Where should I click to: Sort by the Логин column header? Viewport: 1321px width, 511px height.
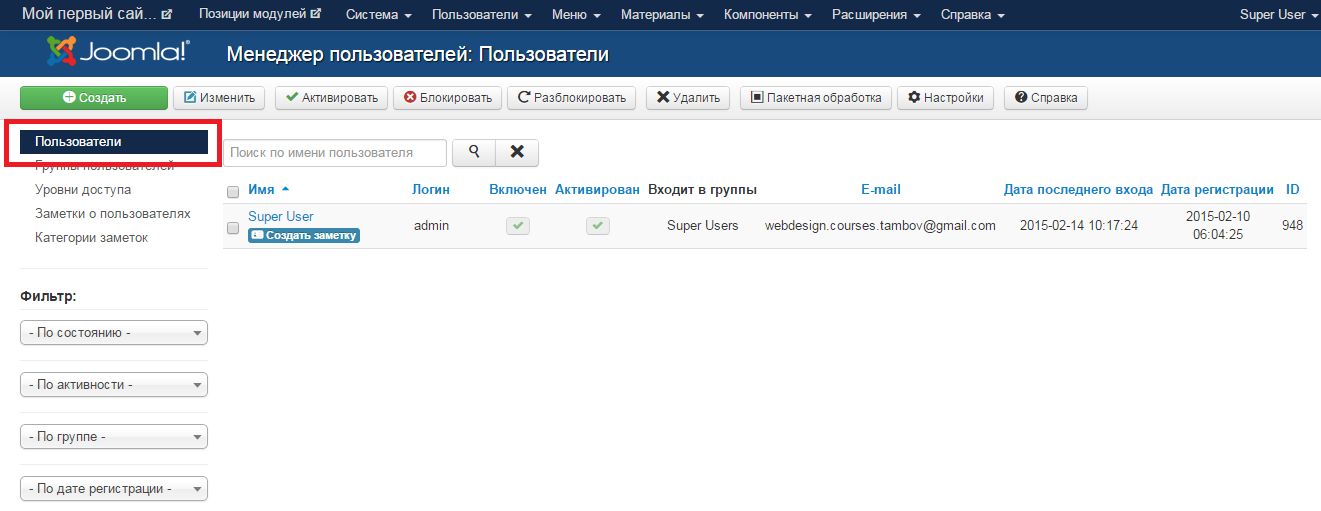(x=431, y=189)
